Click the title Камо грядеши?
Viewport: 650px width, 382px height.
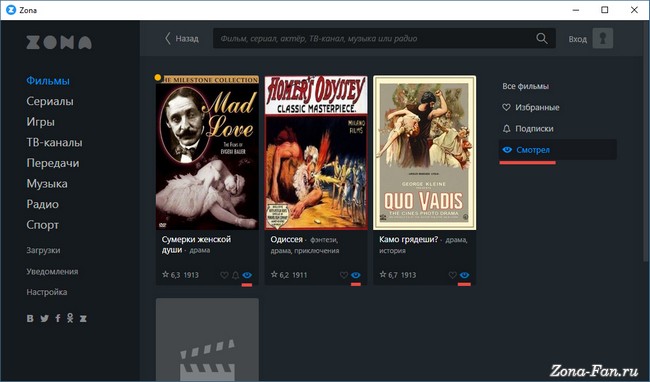408,239
